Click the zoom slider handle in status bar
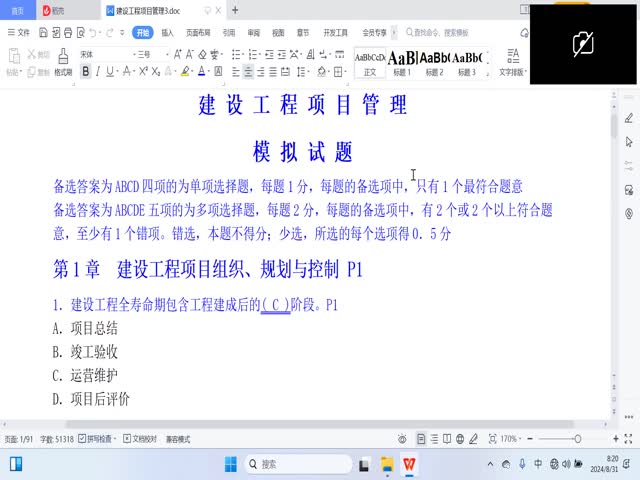 click(x=578, y=439)
